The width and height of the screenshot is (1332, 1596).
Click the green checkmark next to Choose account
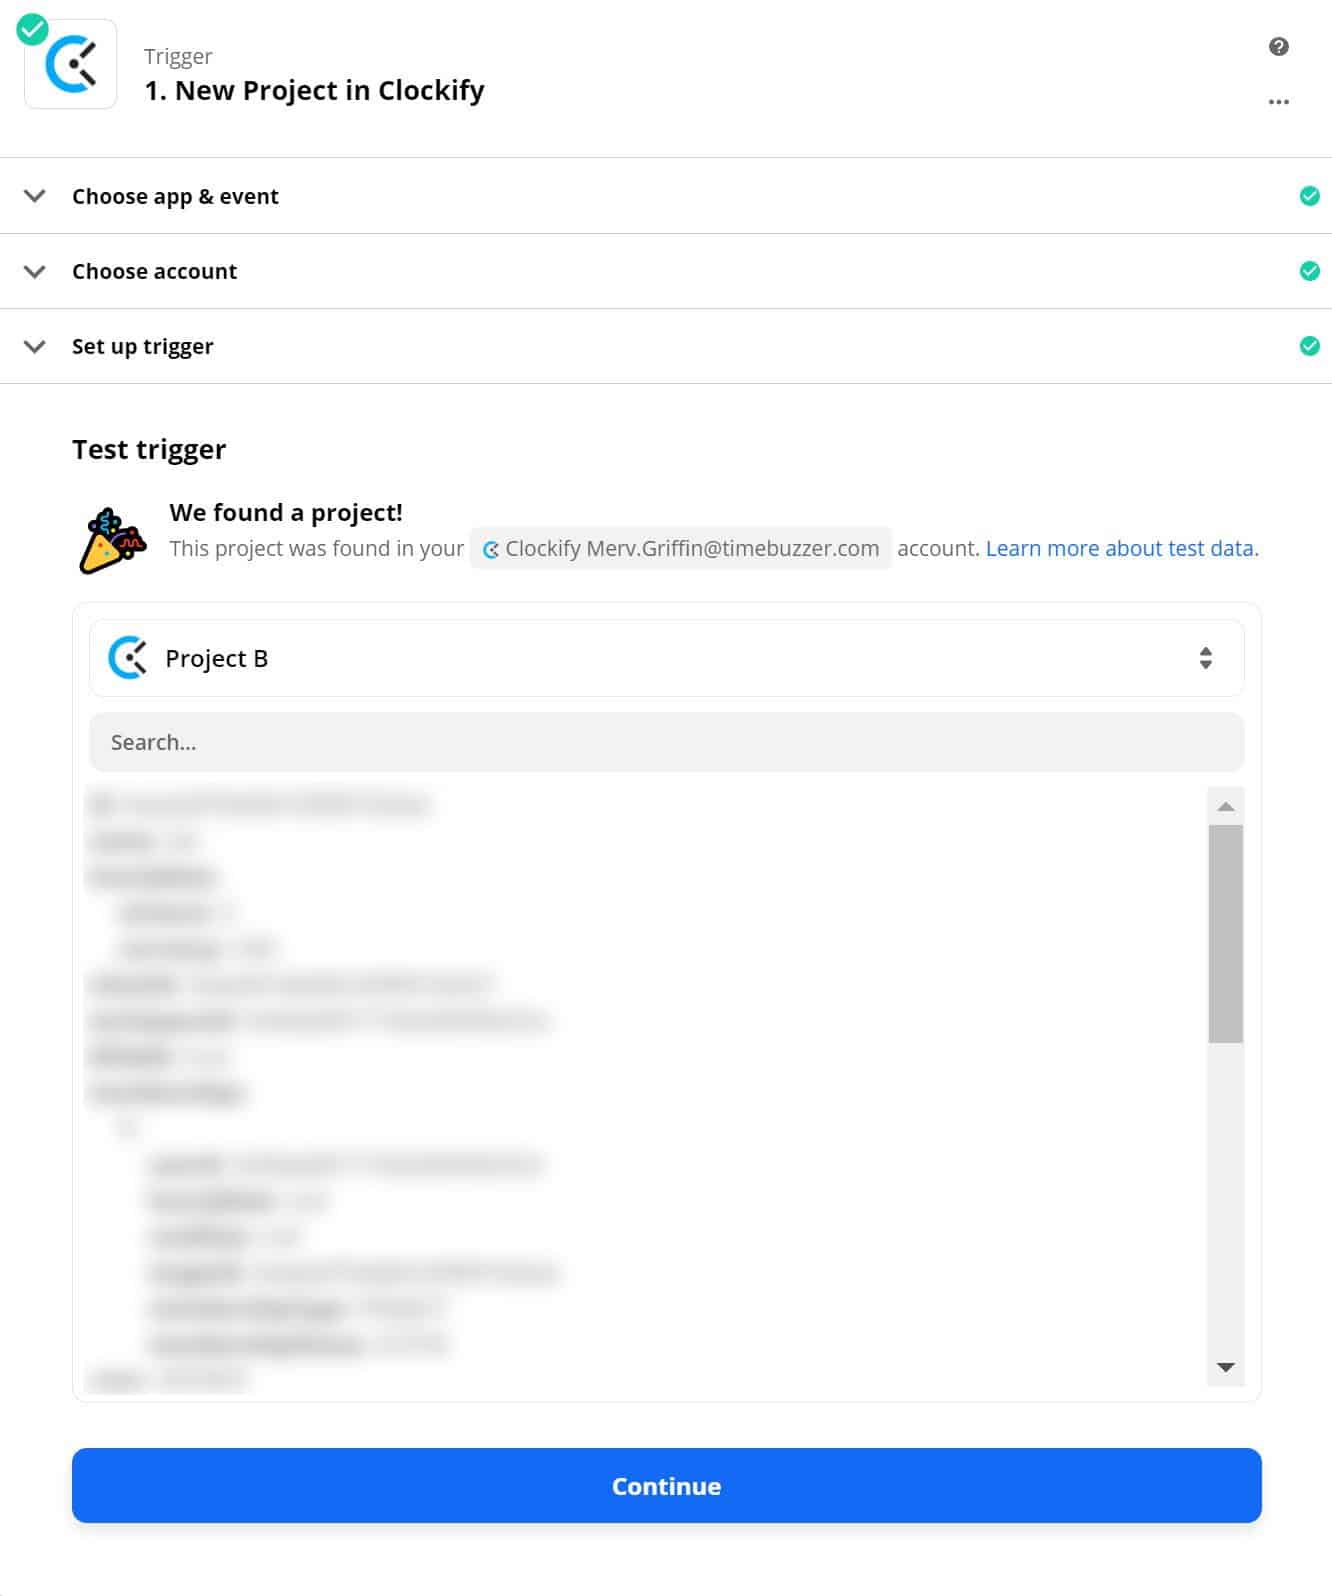[1309, 271]
